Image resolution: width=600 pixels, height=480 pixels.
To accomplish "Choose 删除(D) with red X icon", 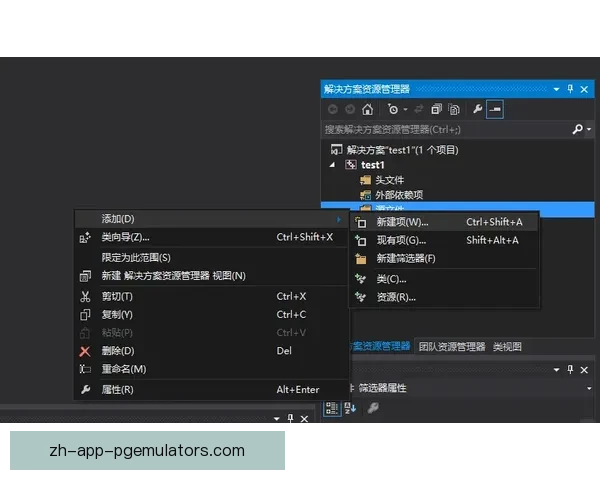I will (x=211, y=351).
